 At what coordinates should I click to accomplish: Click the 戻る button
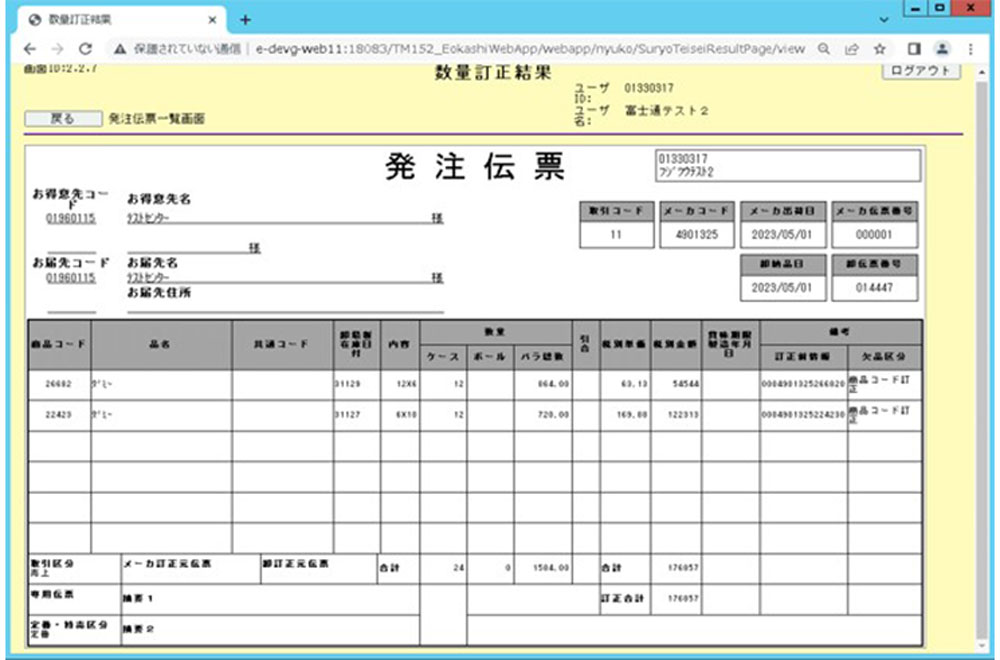point(62,119)
